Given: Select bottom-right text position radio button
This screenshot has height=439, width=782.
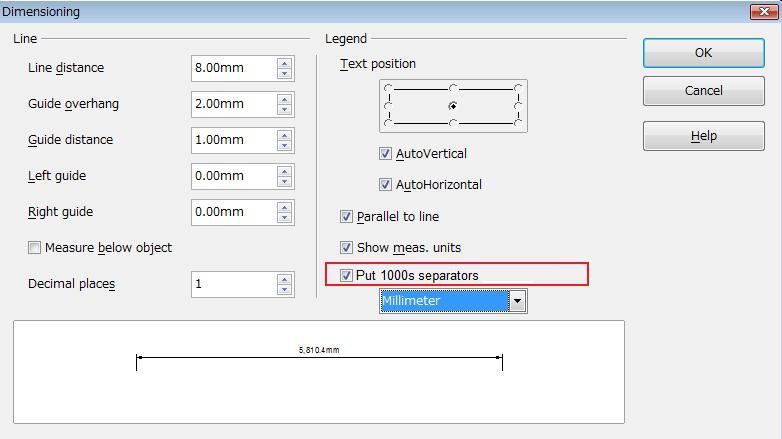Looking at the screenshot, I should point(518,123).
